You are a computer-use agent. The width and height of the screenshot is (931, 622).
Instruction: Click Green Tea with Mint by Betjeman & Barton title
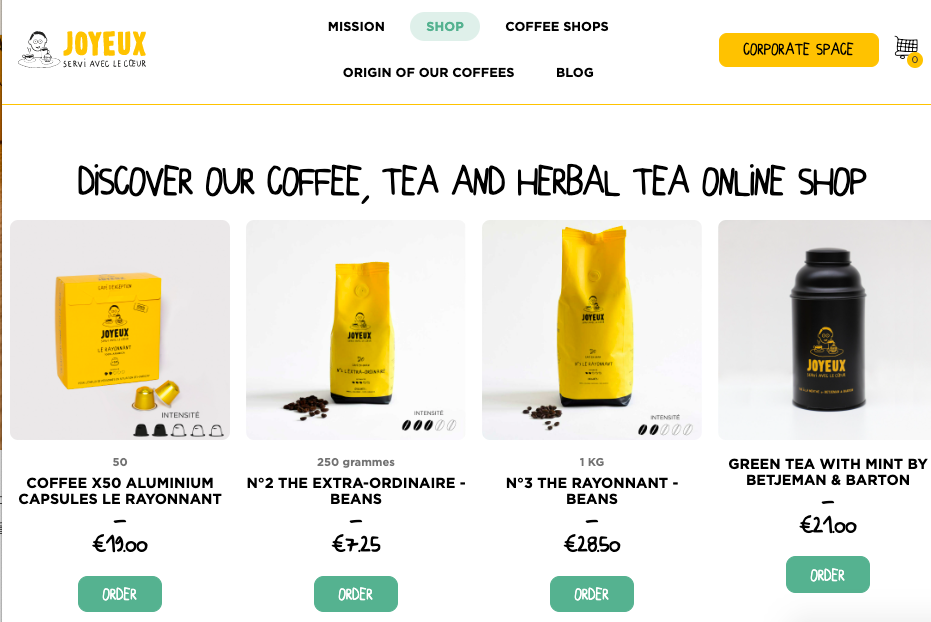click(x=828, y=472)
